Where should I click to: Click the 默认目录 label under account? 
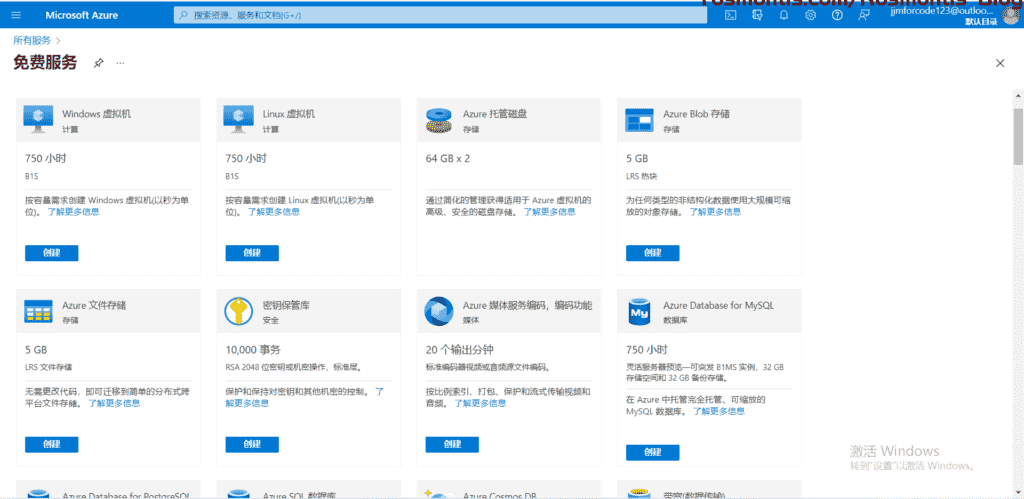tap(982, 22)
